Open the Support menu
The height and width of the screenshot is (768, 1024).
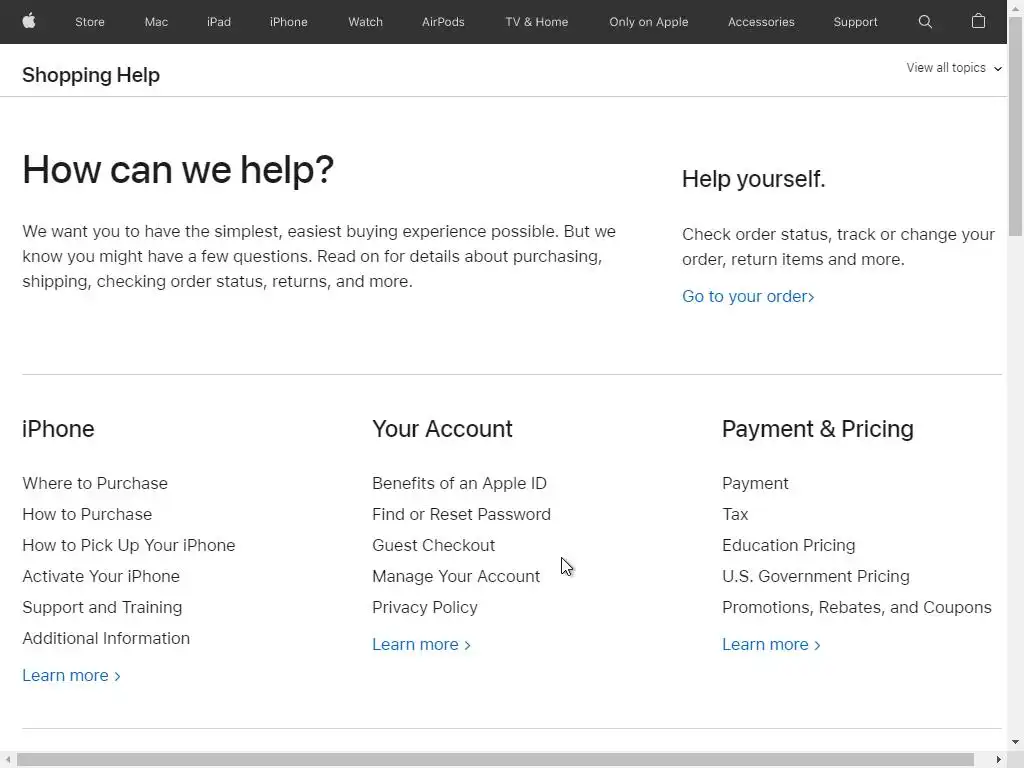point(855,22)
